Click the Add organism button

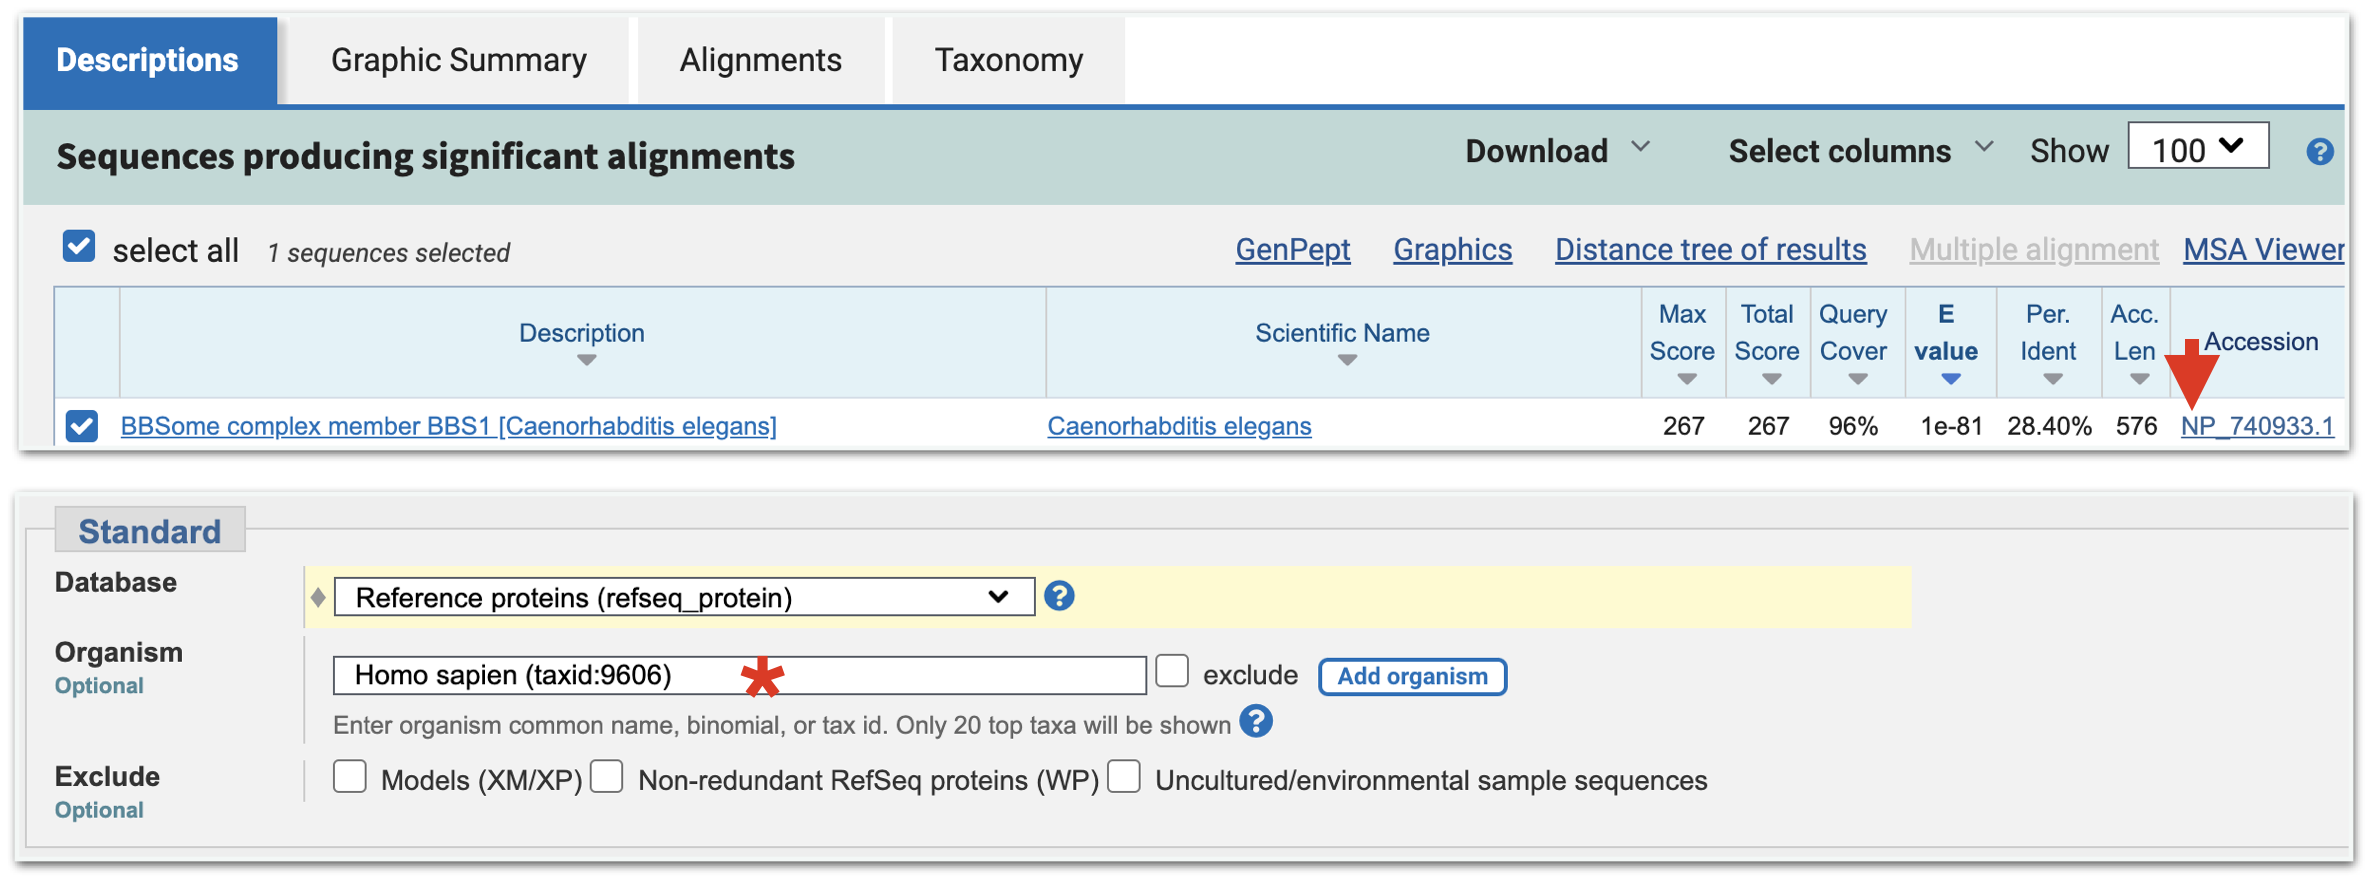(1411, 676)
